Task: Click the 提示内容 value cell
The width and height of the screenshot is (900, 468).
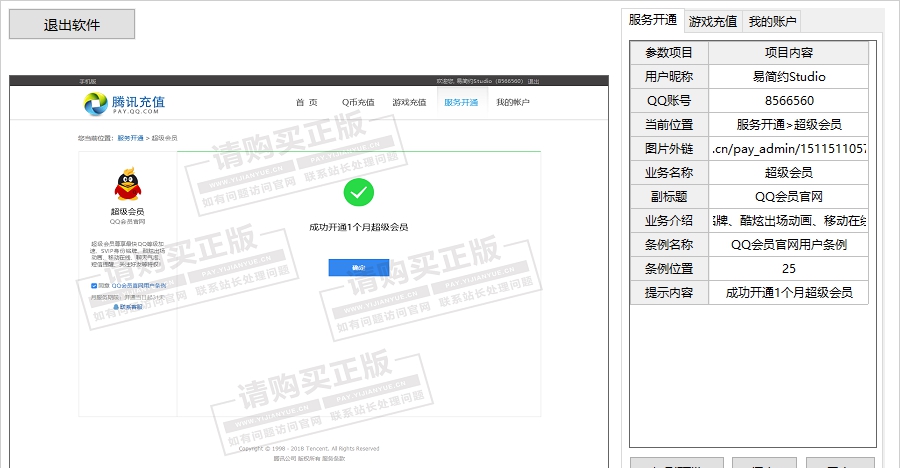Action: click(789, 292)
